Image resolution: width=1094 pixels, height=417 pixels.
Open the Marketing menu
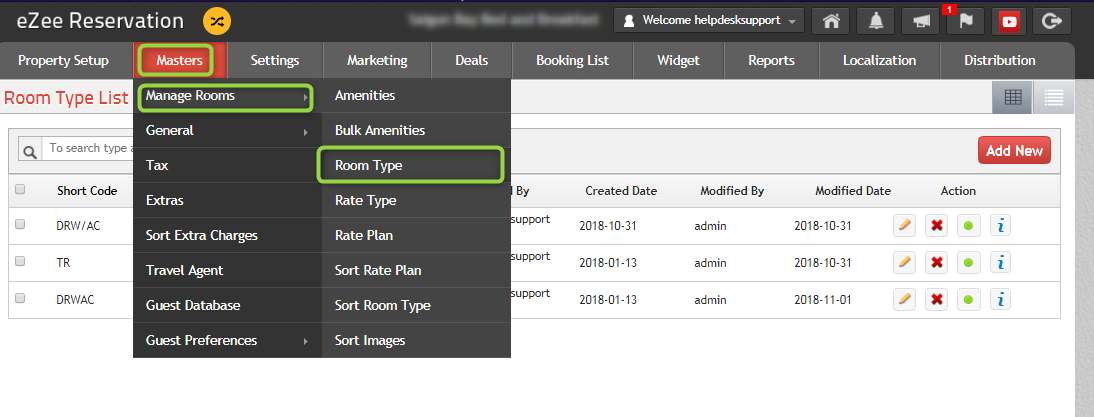tap(377, 61)
